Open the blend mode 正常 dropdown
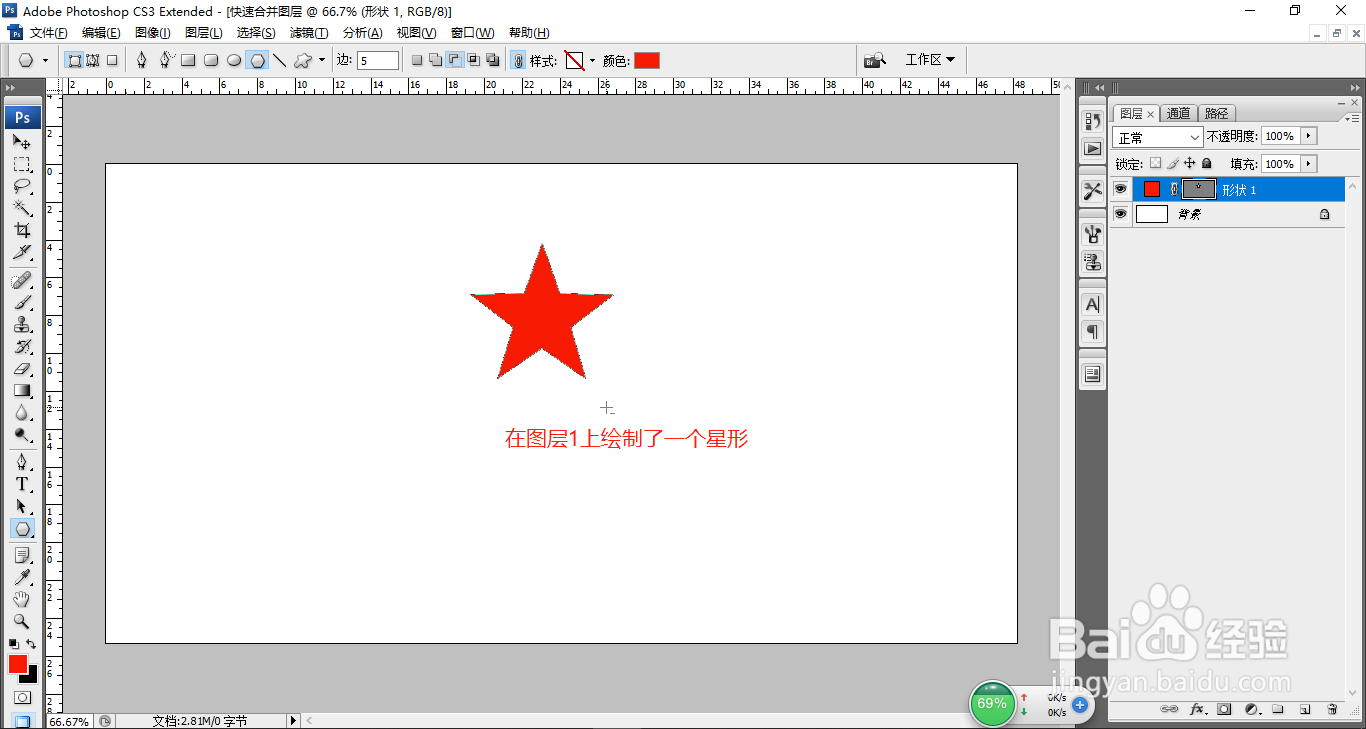Screen dimensions: 1366x729 pyautogui.click(x=1158, y=137)
